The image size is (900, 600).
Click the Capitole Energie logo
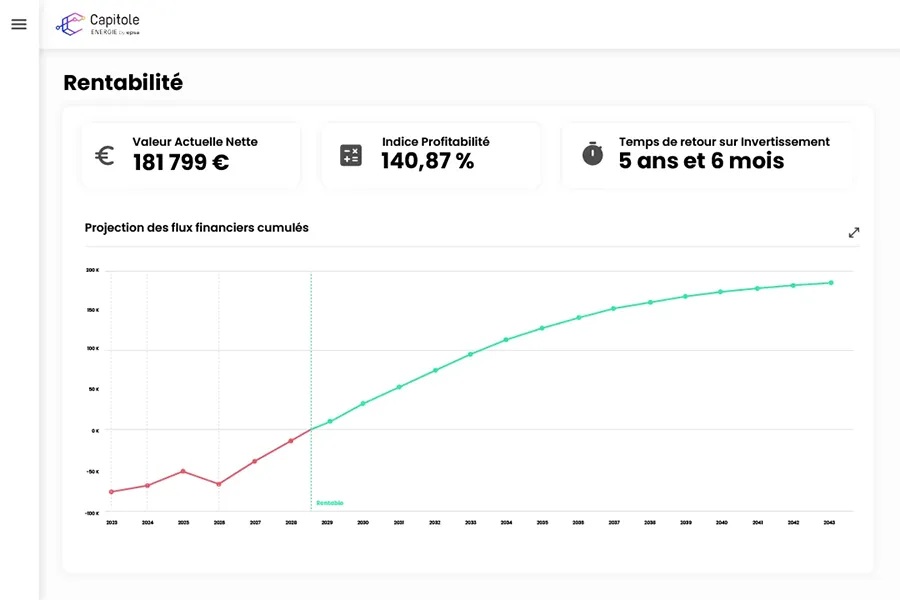[98, 24]
